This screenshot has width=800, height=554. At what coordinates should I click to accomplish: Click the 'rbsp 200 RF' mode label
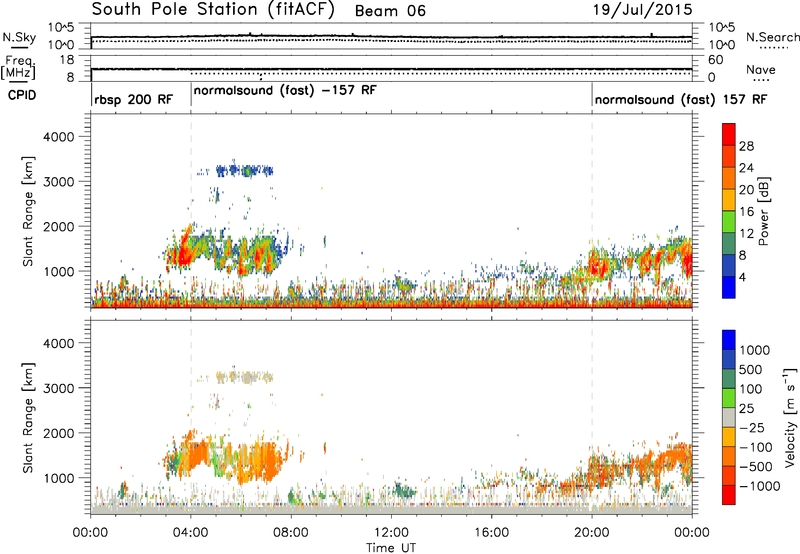134,99
